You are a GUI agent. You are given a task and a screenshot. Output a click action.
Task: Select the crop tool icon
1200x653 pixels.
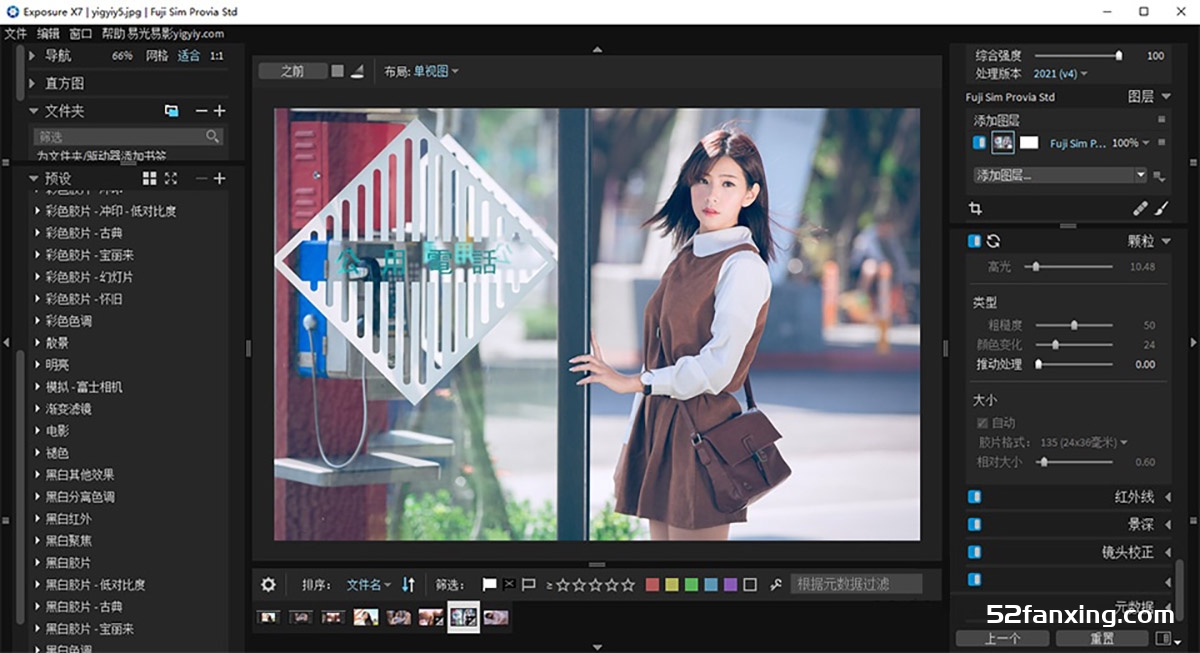tap(976, 209)
